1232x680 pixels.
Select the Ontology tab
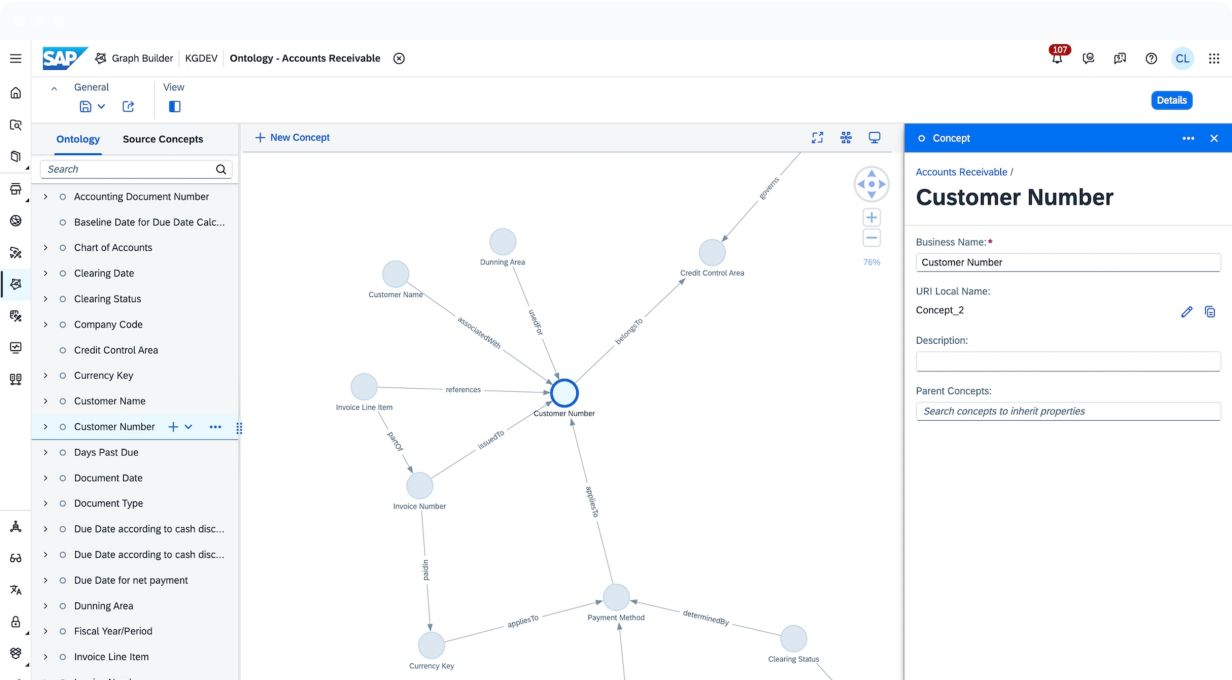point(78,139)
